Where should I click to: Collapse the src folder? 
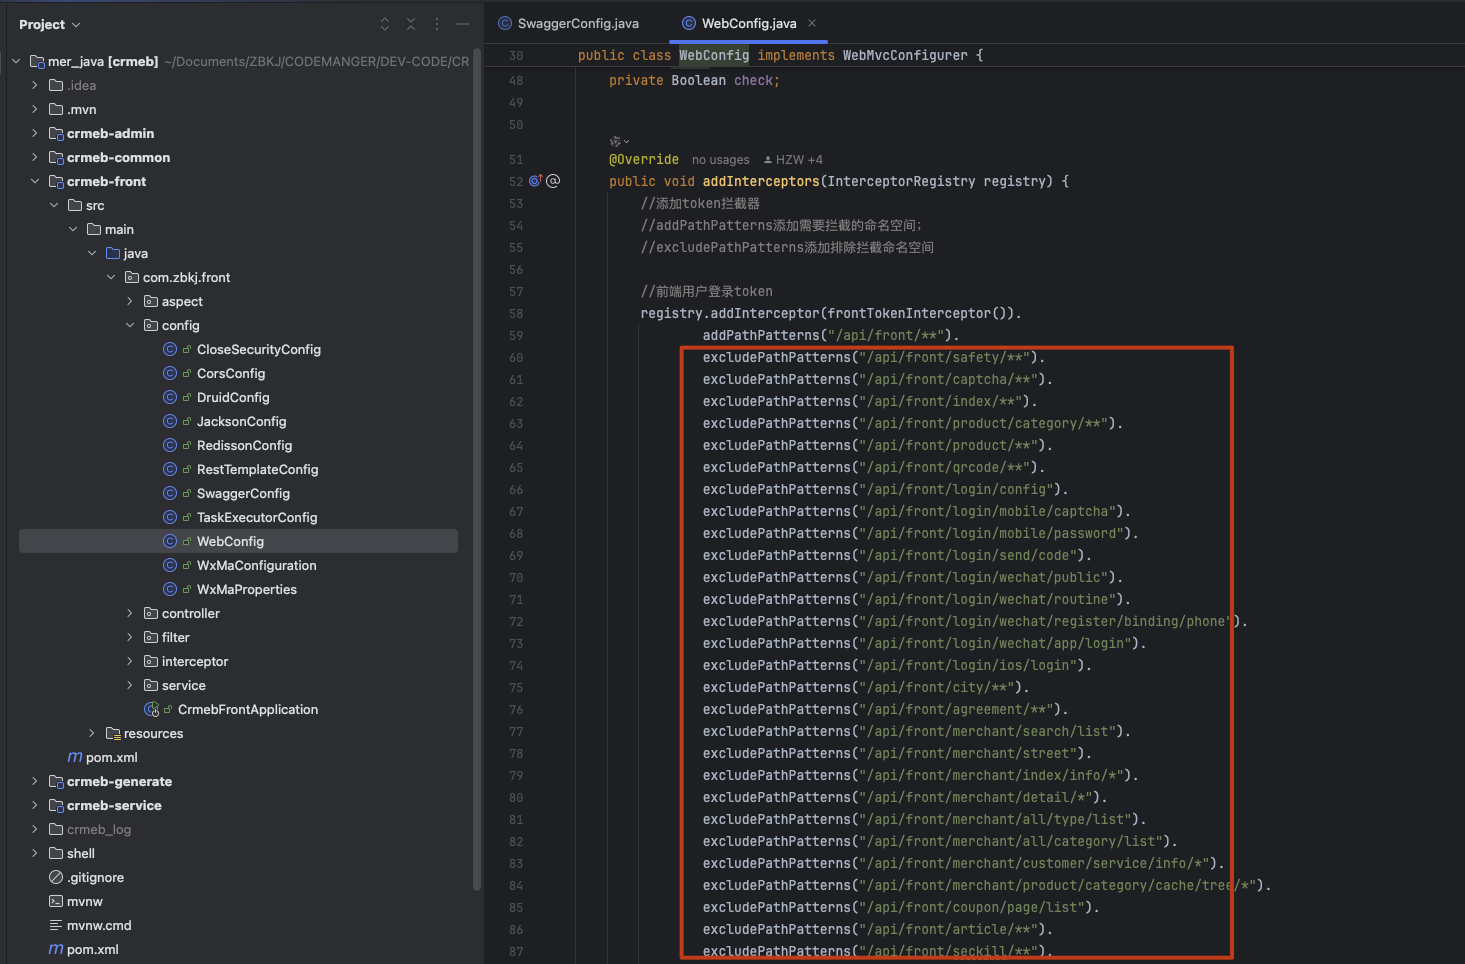coord(54,205)
